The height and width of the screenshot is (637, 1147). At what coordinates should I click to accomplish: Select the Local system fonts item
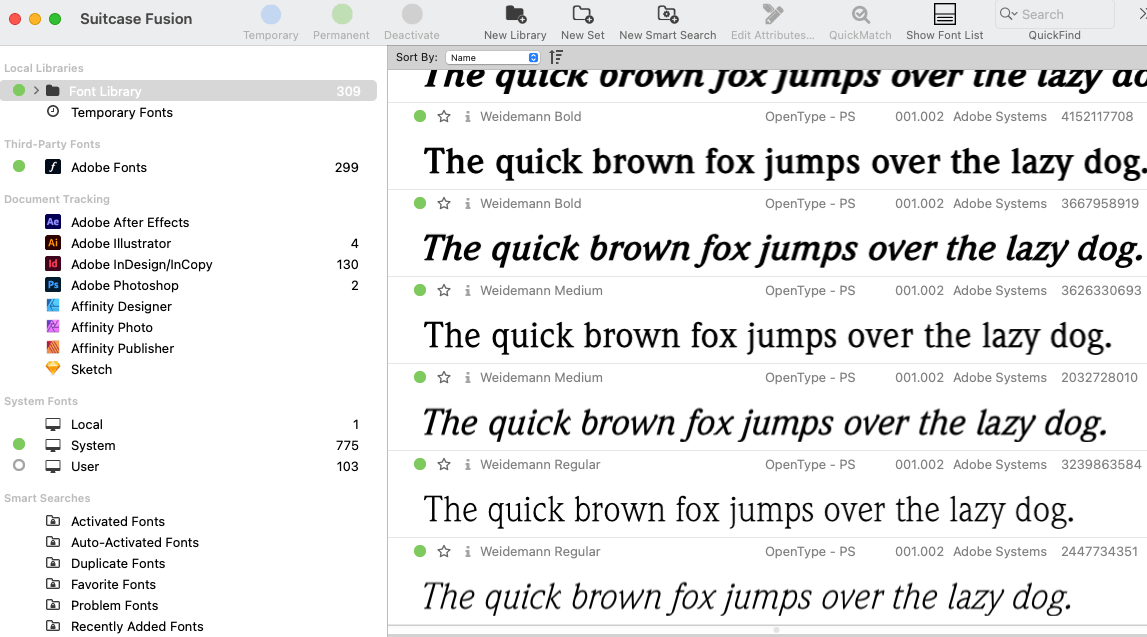point(86,424)
